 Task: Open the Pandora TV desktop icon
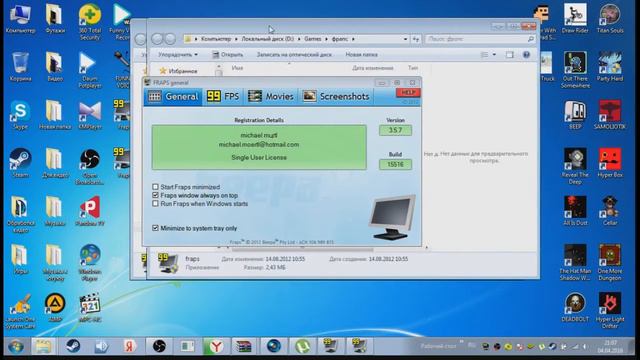click(90, 211)
